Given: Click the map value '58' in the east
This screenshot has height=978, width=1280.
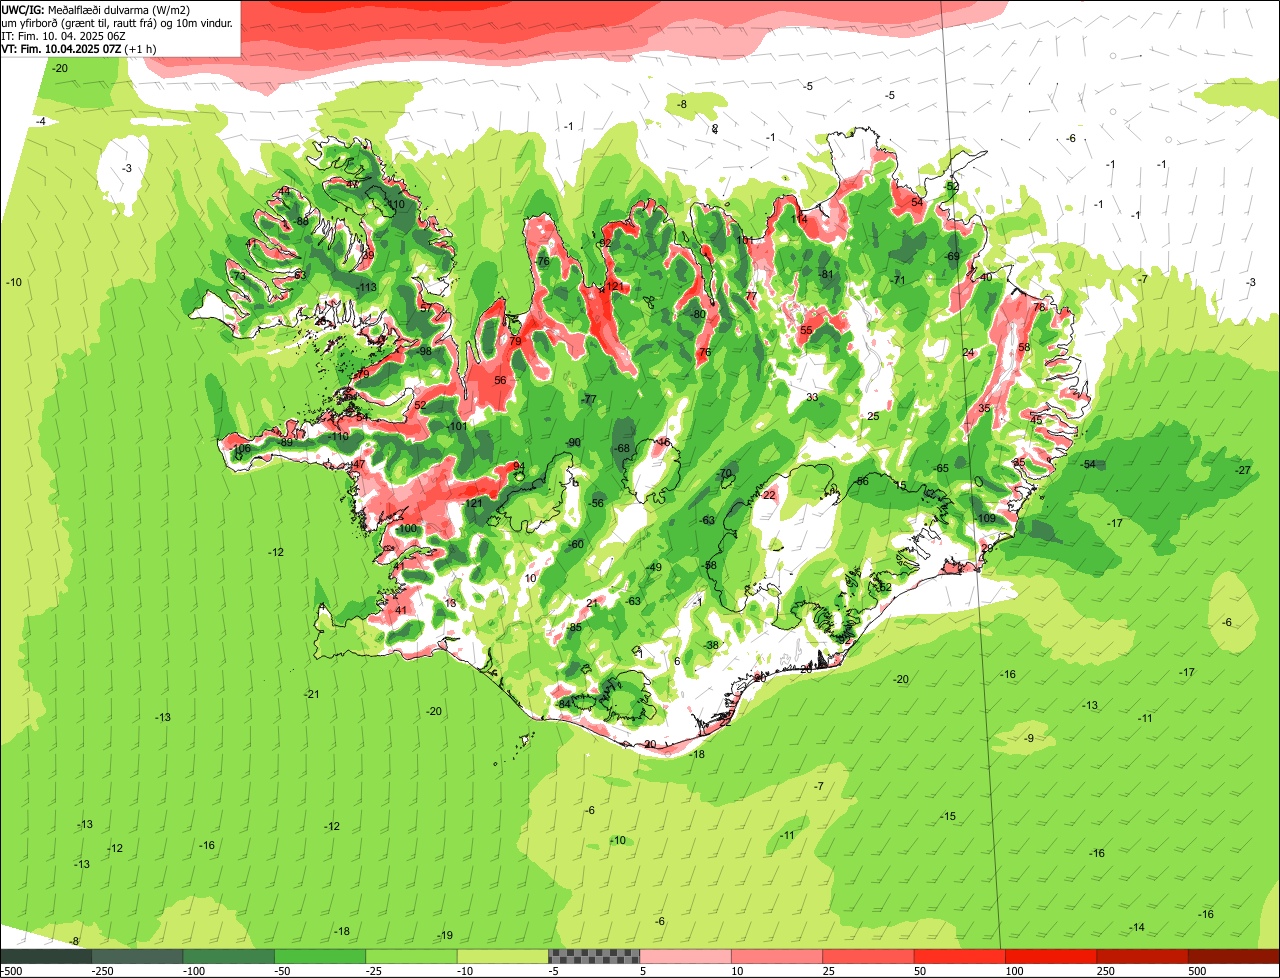Looking at the screenshot, I should tap(1024, 347).
